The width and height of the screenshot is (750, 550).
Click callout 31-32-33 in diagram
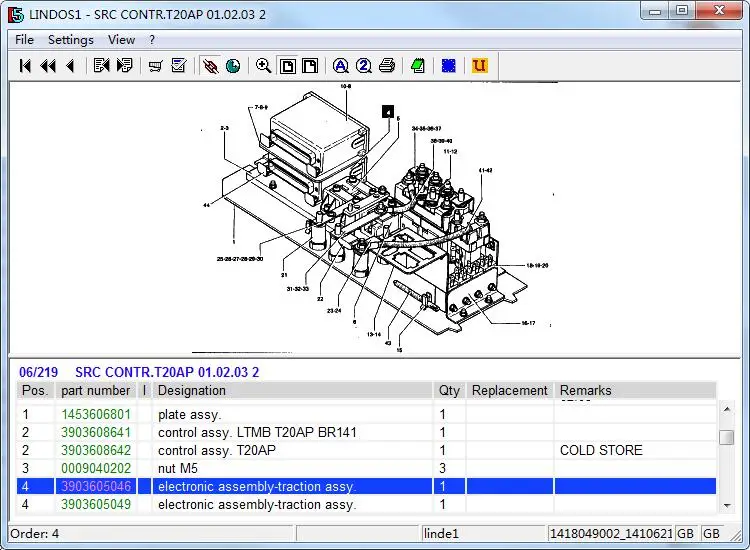pyautogui.click(x=298, y=289)
